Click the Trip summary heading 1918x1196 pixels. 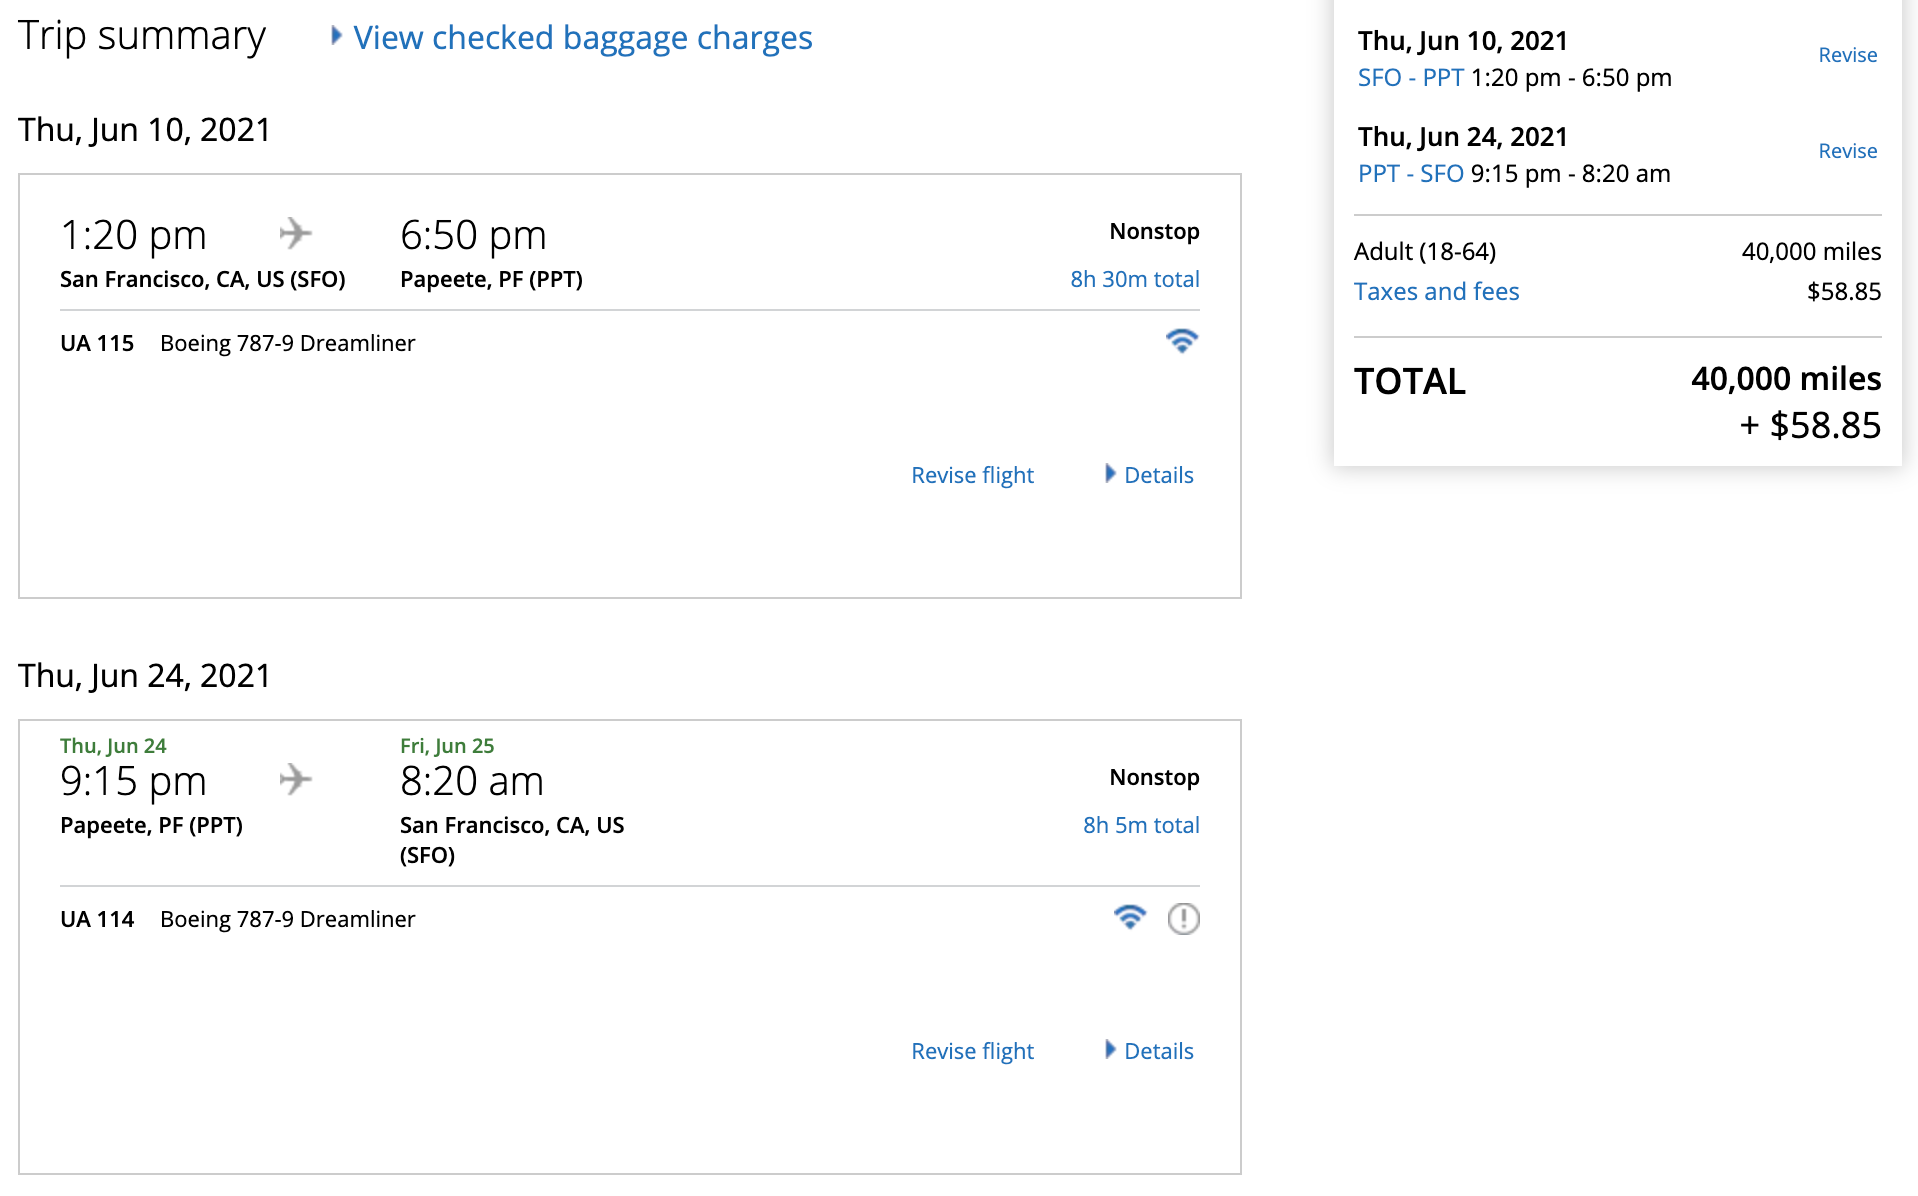point(142,36)
